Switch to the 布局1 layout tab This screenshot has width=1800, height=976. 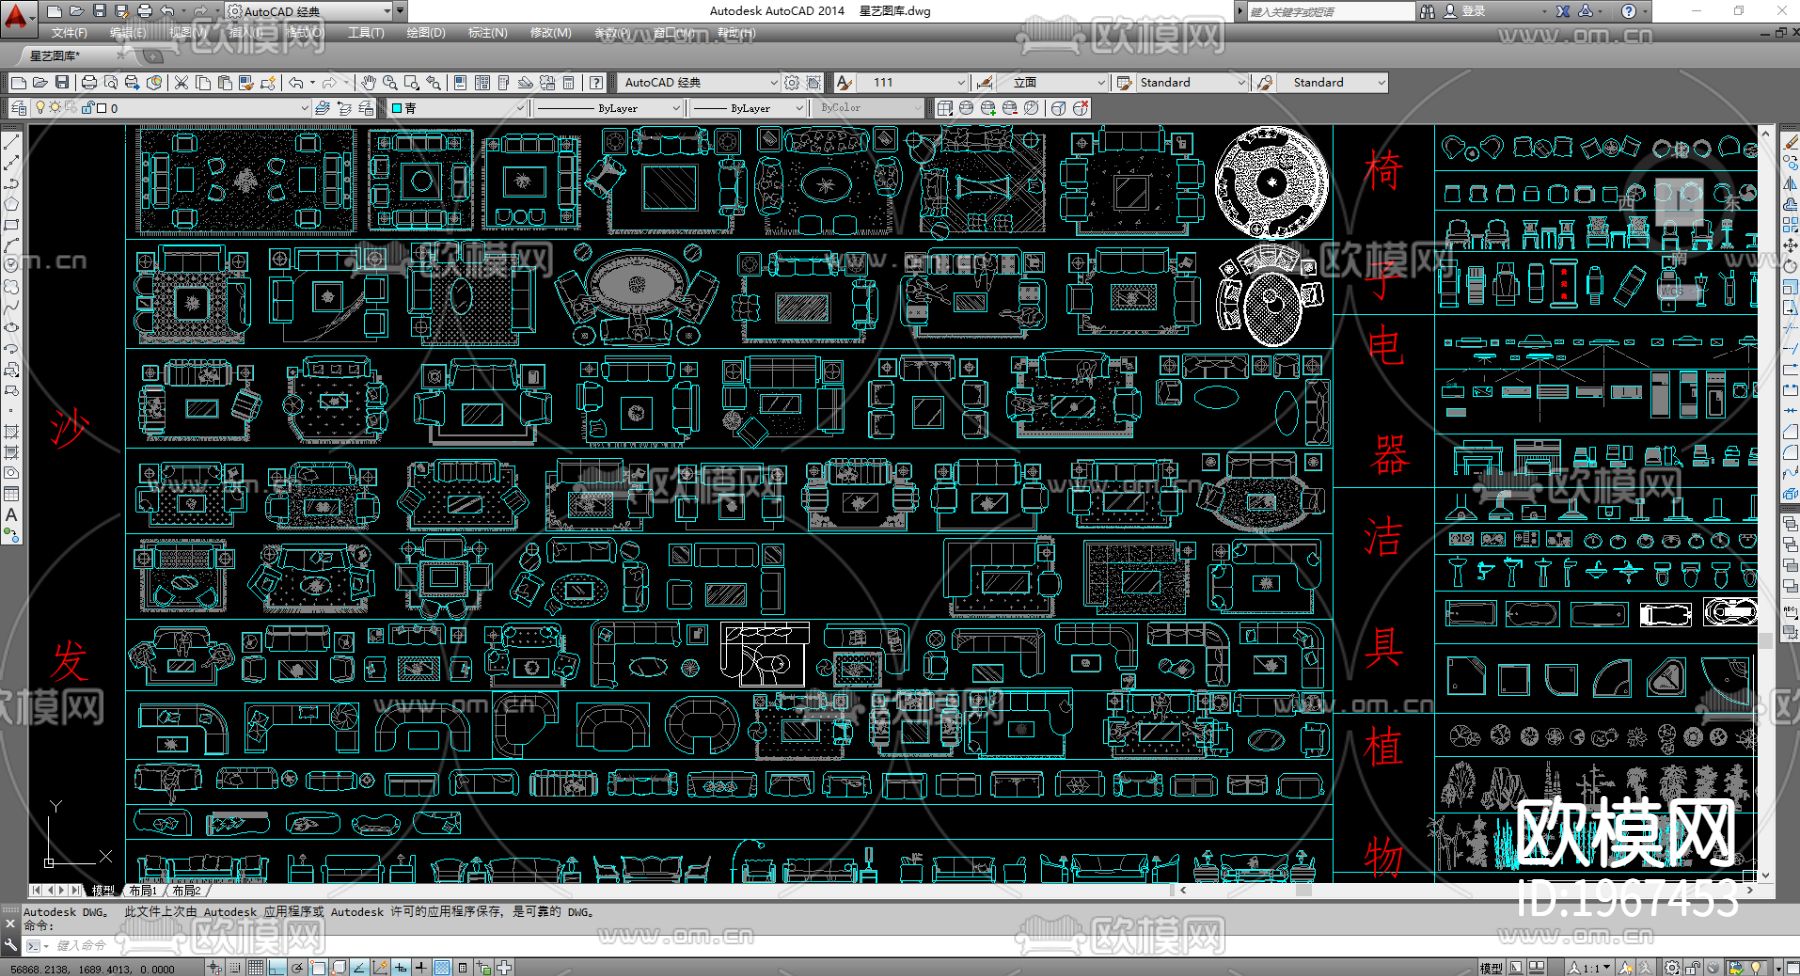coord(143,890)
